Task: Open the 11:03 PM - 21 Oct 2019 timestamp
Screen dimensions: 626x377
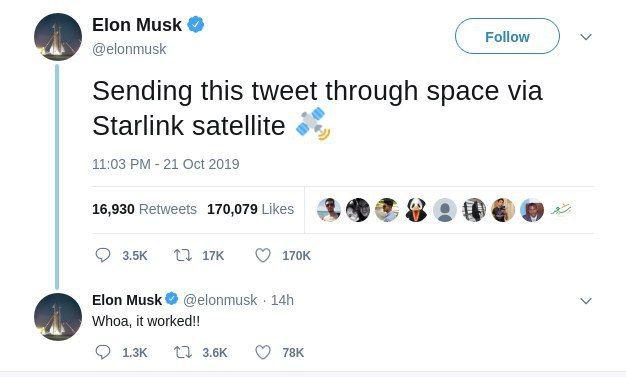Action: 166,164
